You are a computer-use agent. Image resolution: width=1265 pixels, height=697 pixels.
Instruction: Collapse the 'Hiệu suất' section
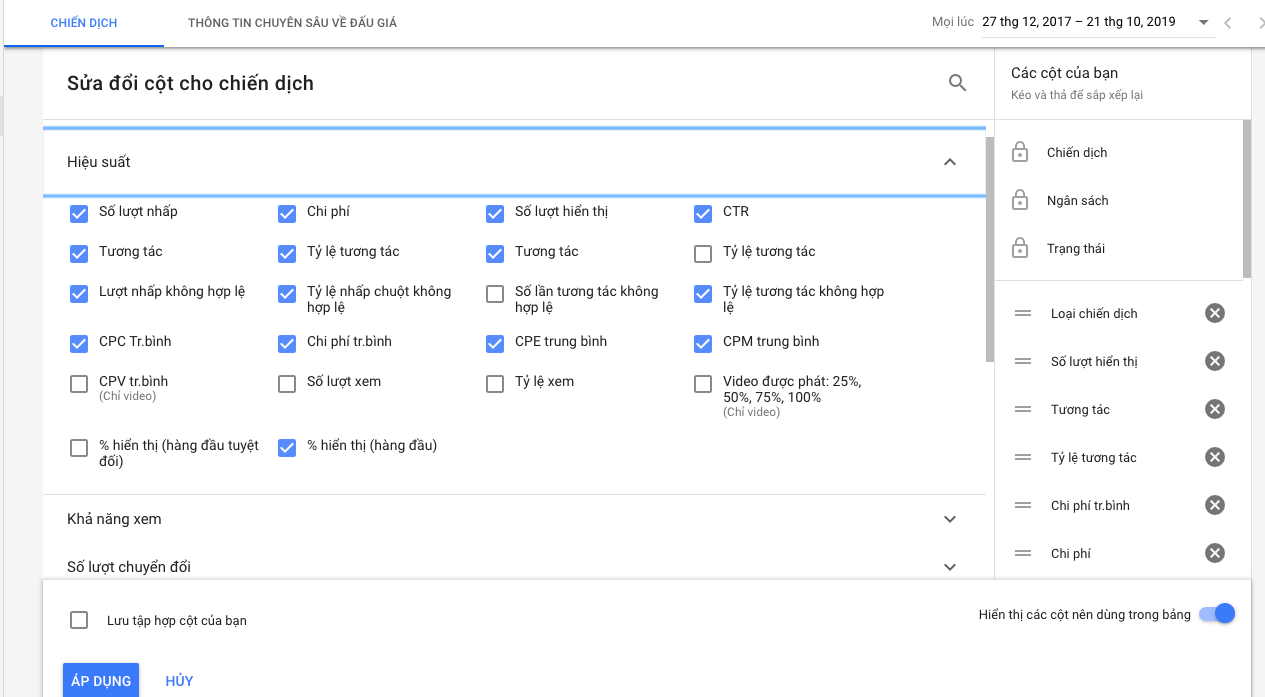(x=949, y=161)
